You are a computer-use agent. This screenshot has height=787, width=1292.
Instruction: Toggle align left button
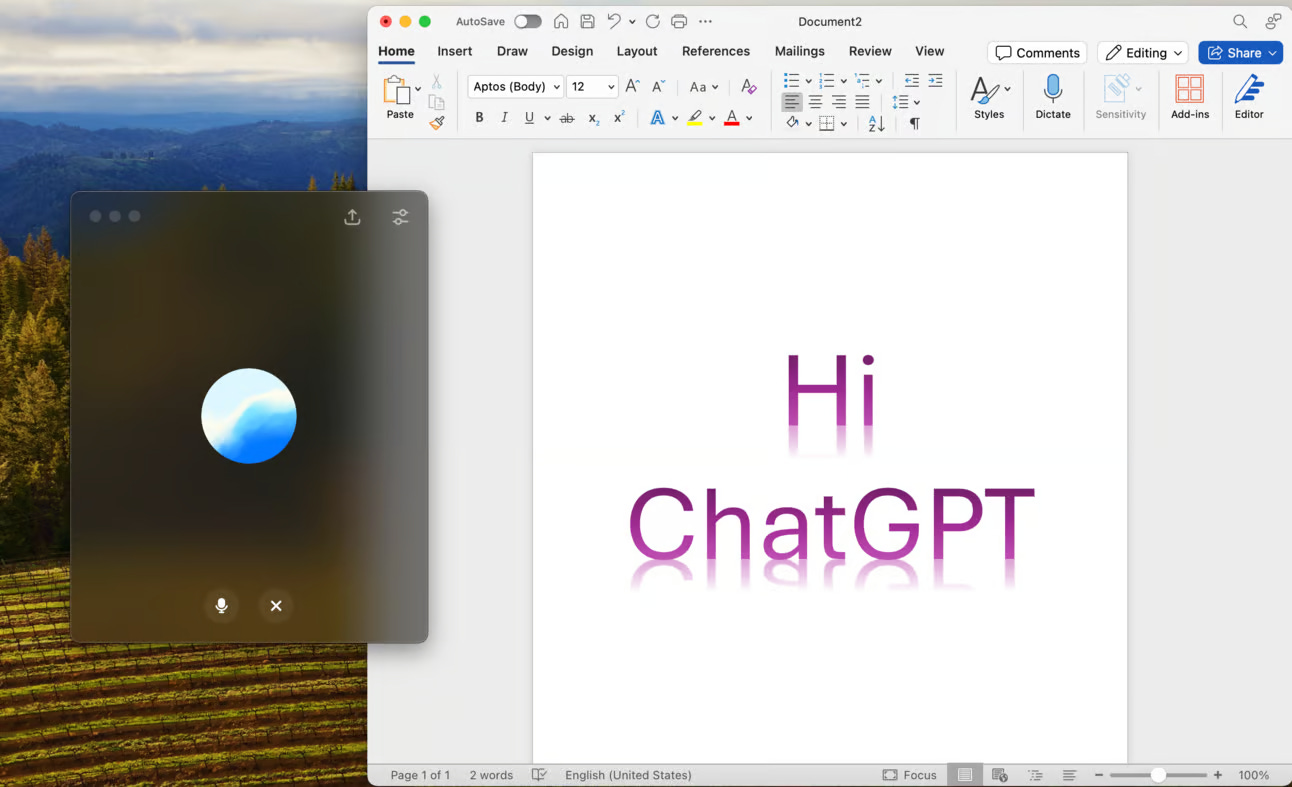[791, 102]
